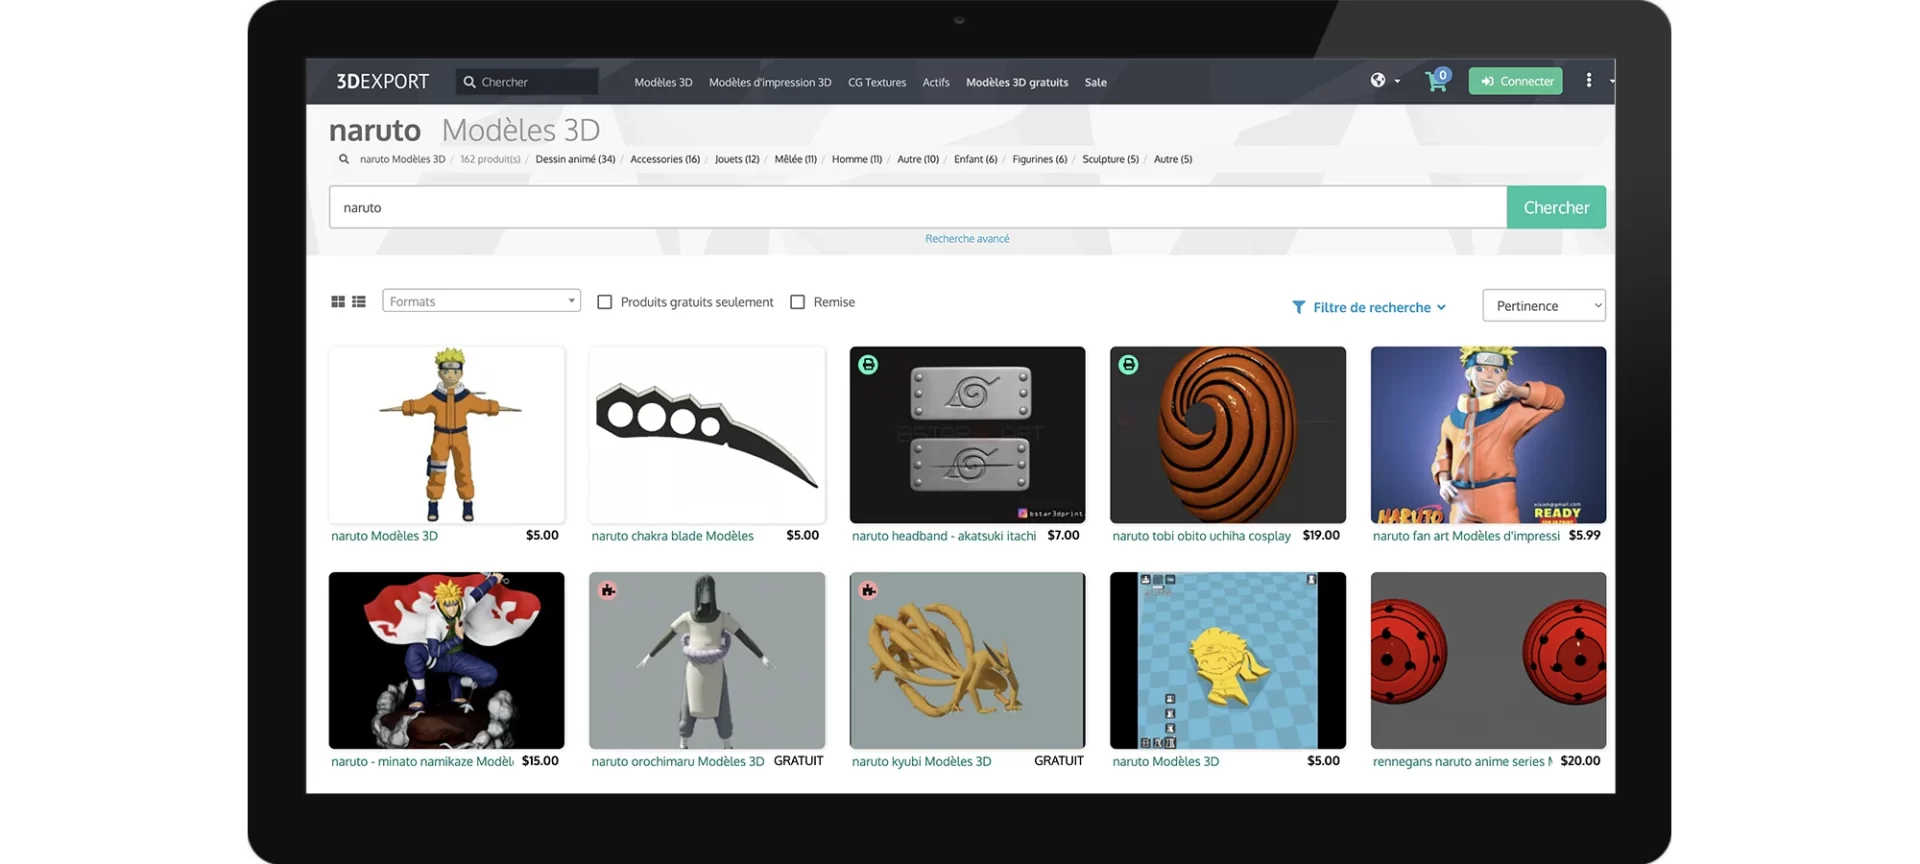This screenshot has height=864, width=1920.
Task: Click badge icon on tobi obito thumbnail
Action: [1128, 365]
